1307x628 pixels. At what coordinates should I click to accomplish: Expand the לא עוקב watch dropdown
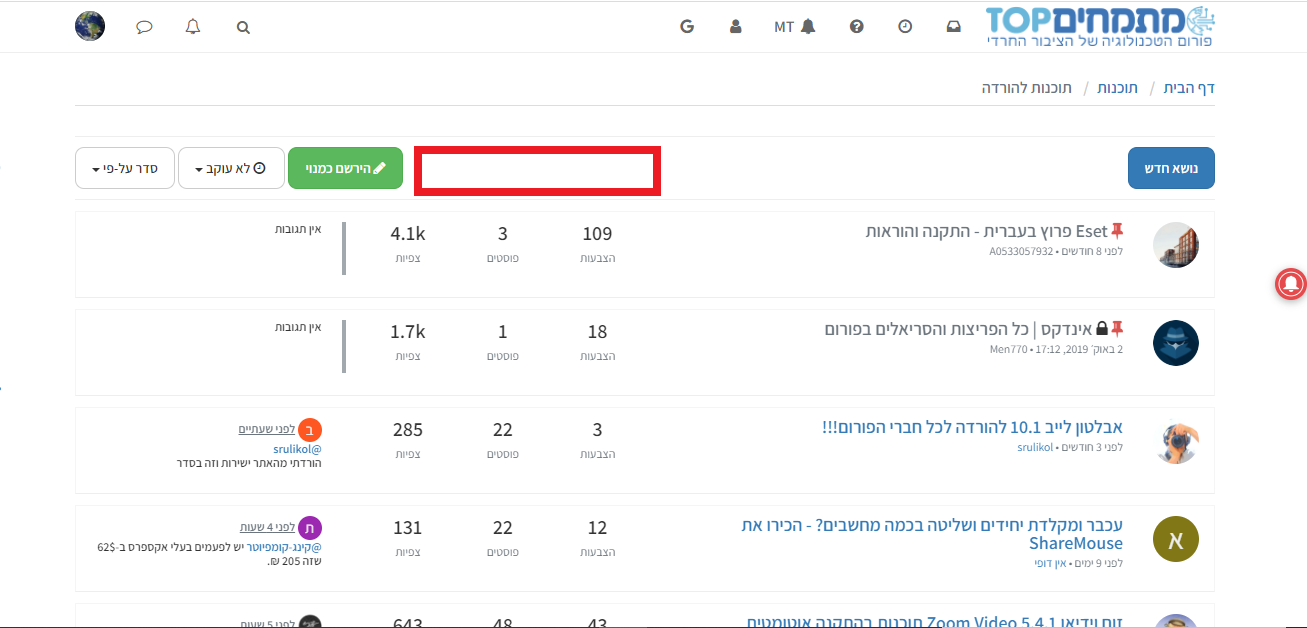231,168
